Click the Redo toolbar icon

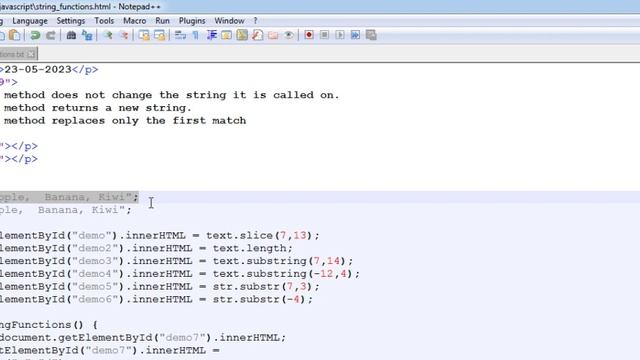50,36
